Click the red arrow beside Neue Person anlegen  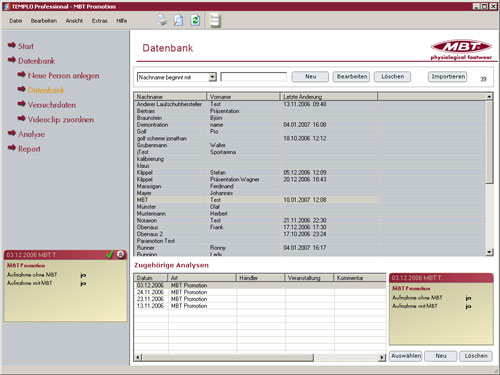point(22,74)
